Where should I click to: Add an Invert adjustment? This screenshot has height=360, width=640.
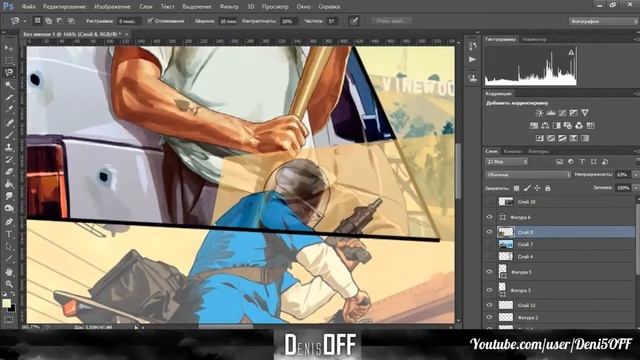tap(540, 138)
